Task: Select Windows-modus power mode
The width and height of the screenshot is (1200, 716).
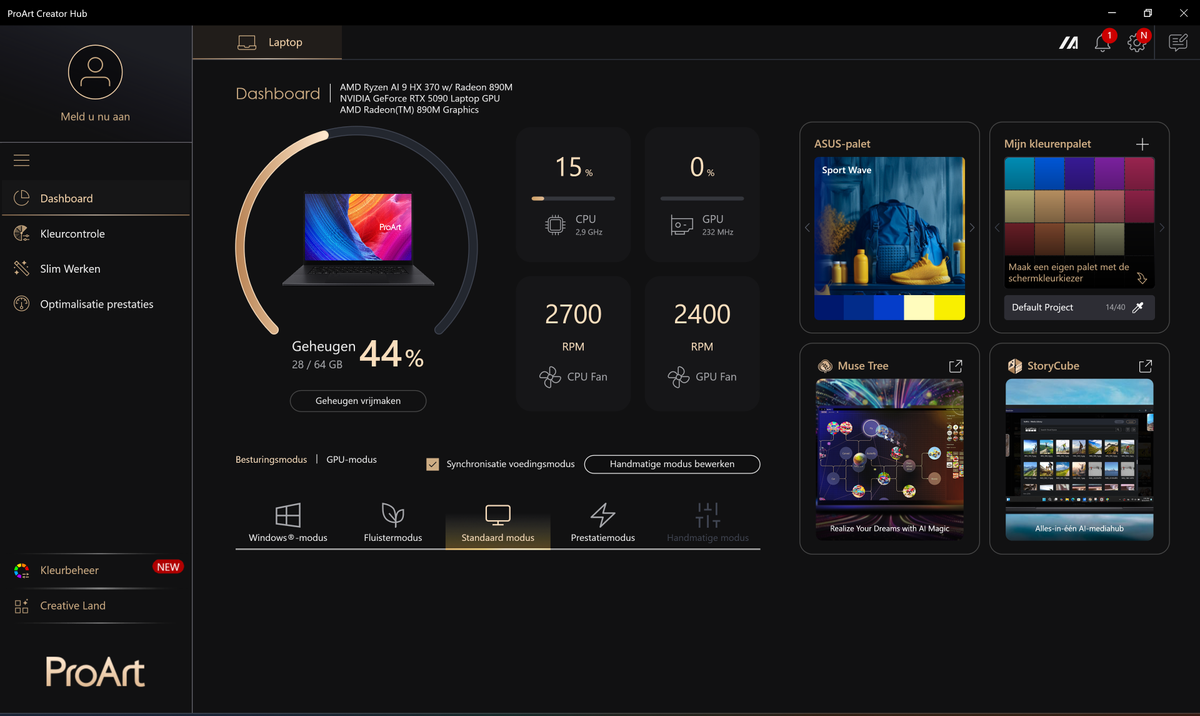Action: pos(288,524)
